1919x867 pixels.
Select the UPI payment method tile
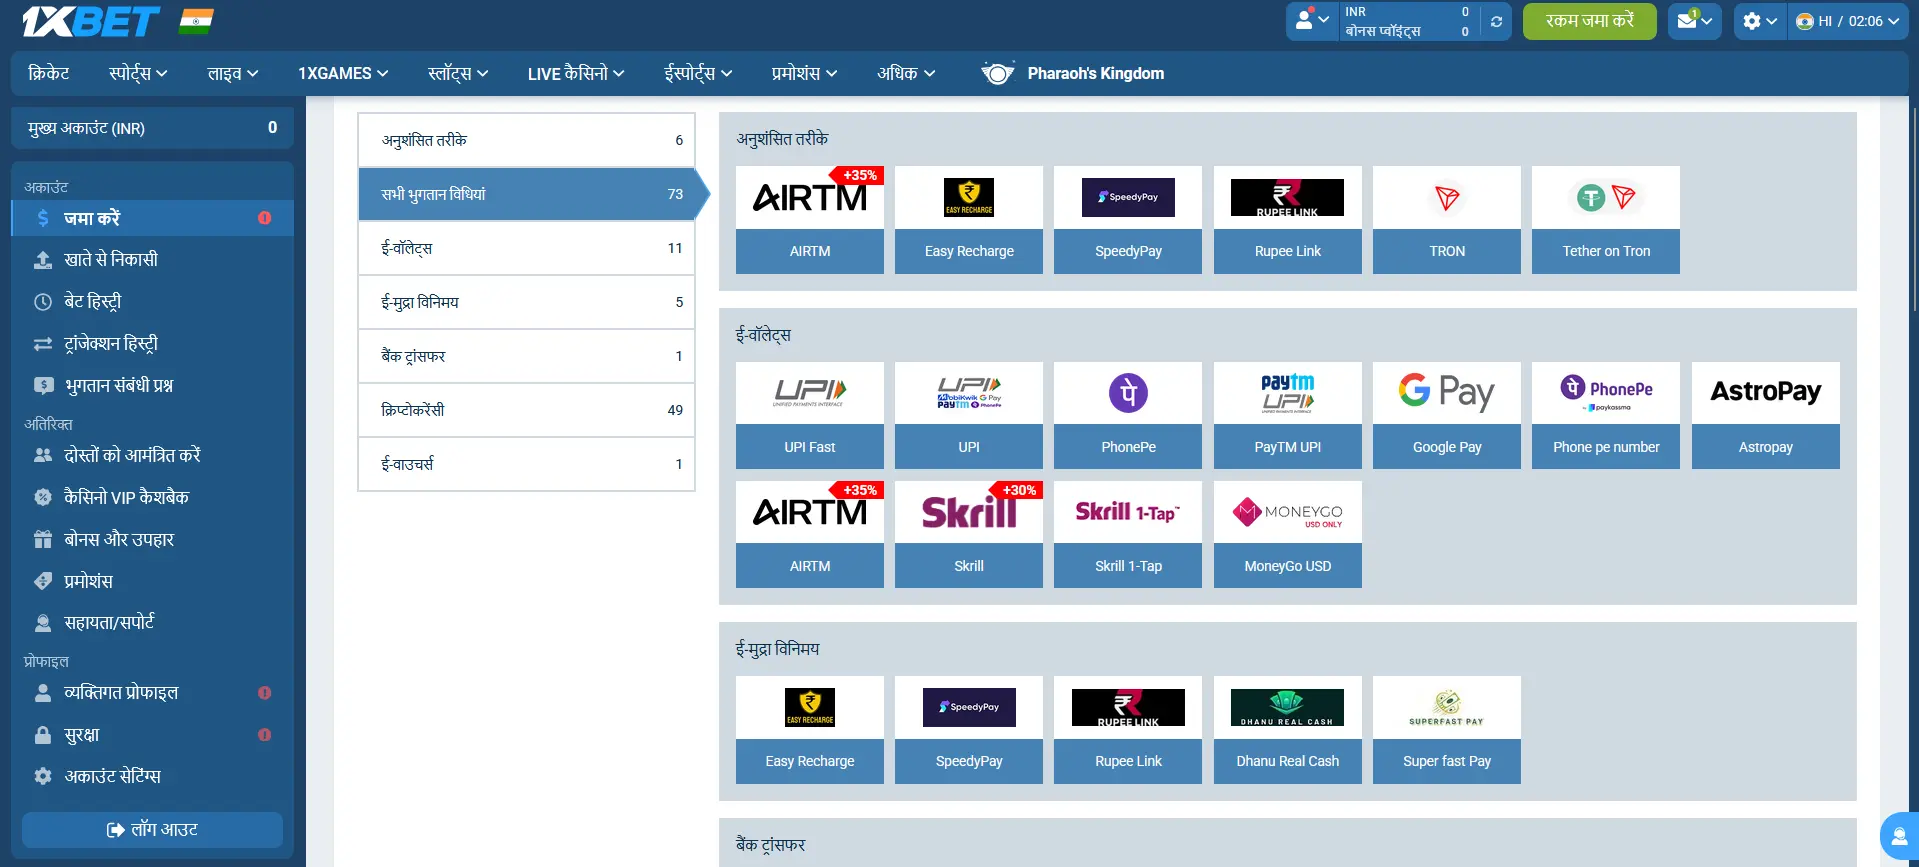click(969, 415)
